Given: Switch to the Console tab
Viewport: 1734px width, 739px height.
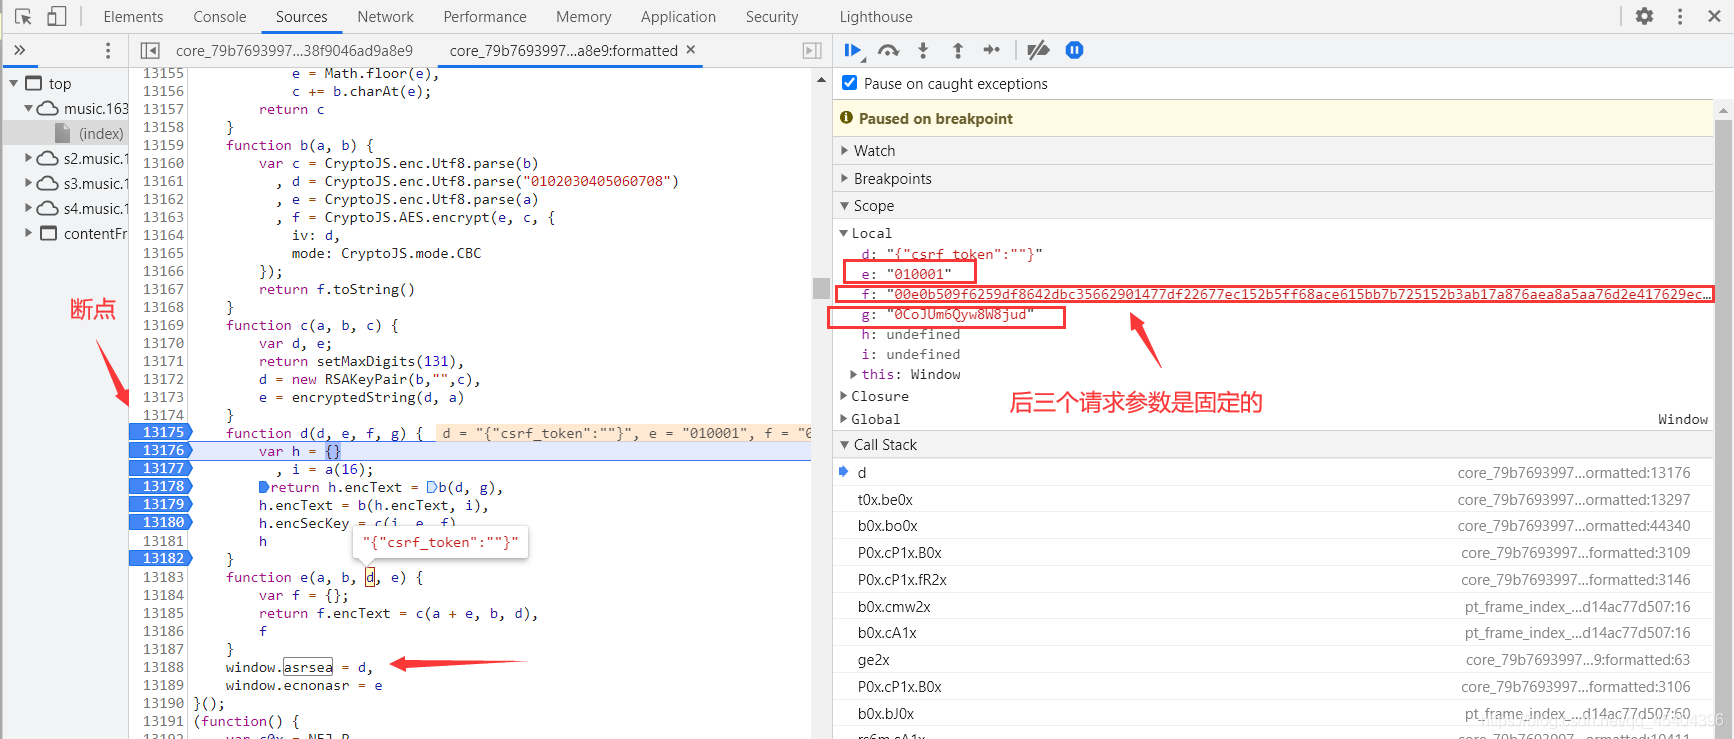Looking at the screenshot, I should pos(220,17).
